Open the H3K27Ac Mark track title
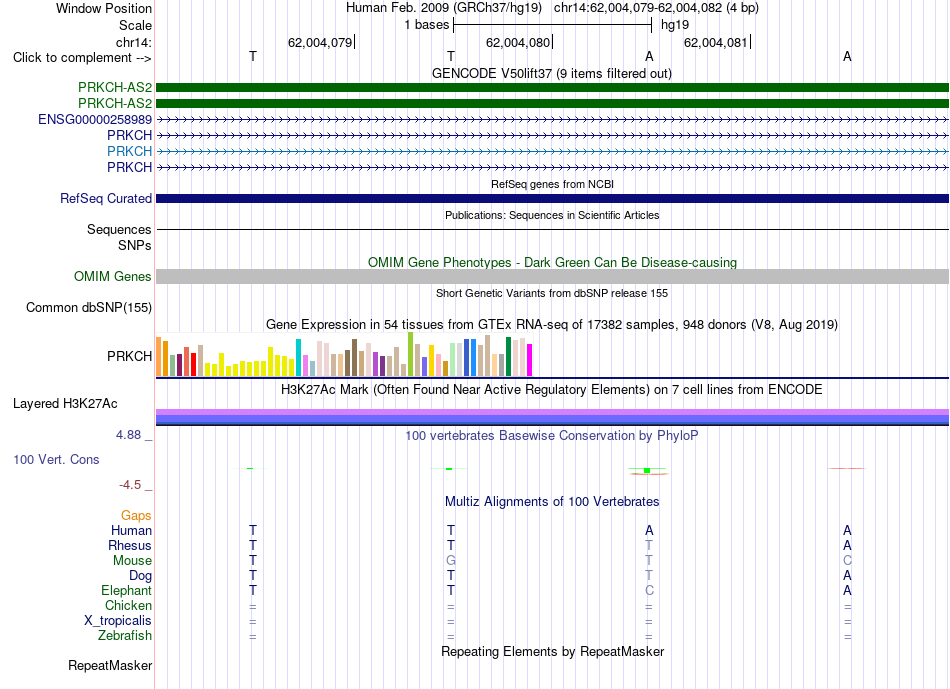 point(552,390)
